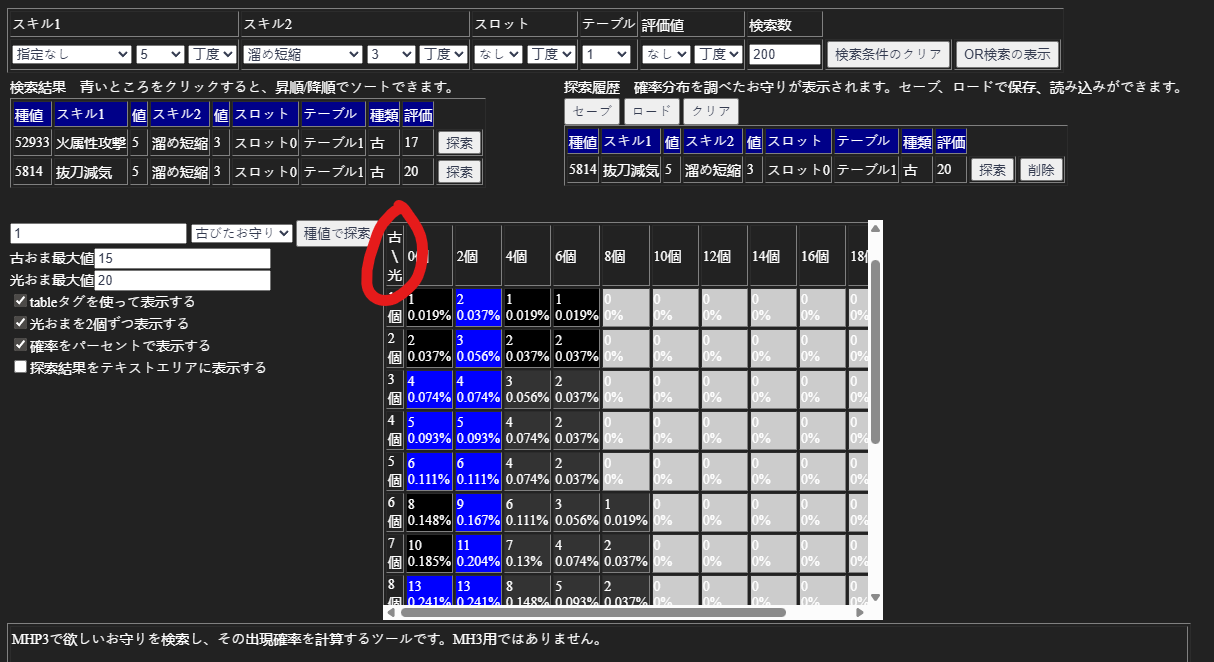The image size is (1214, 662).
Task: Click 52933 seed value in search results
Action: click(x=32, y=143)
